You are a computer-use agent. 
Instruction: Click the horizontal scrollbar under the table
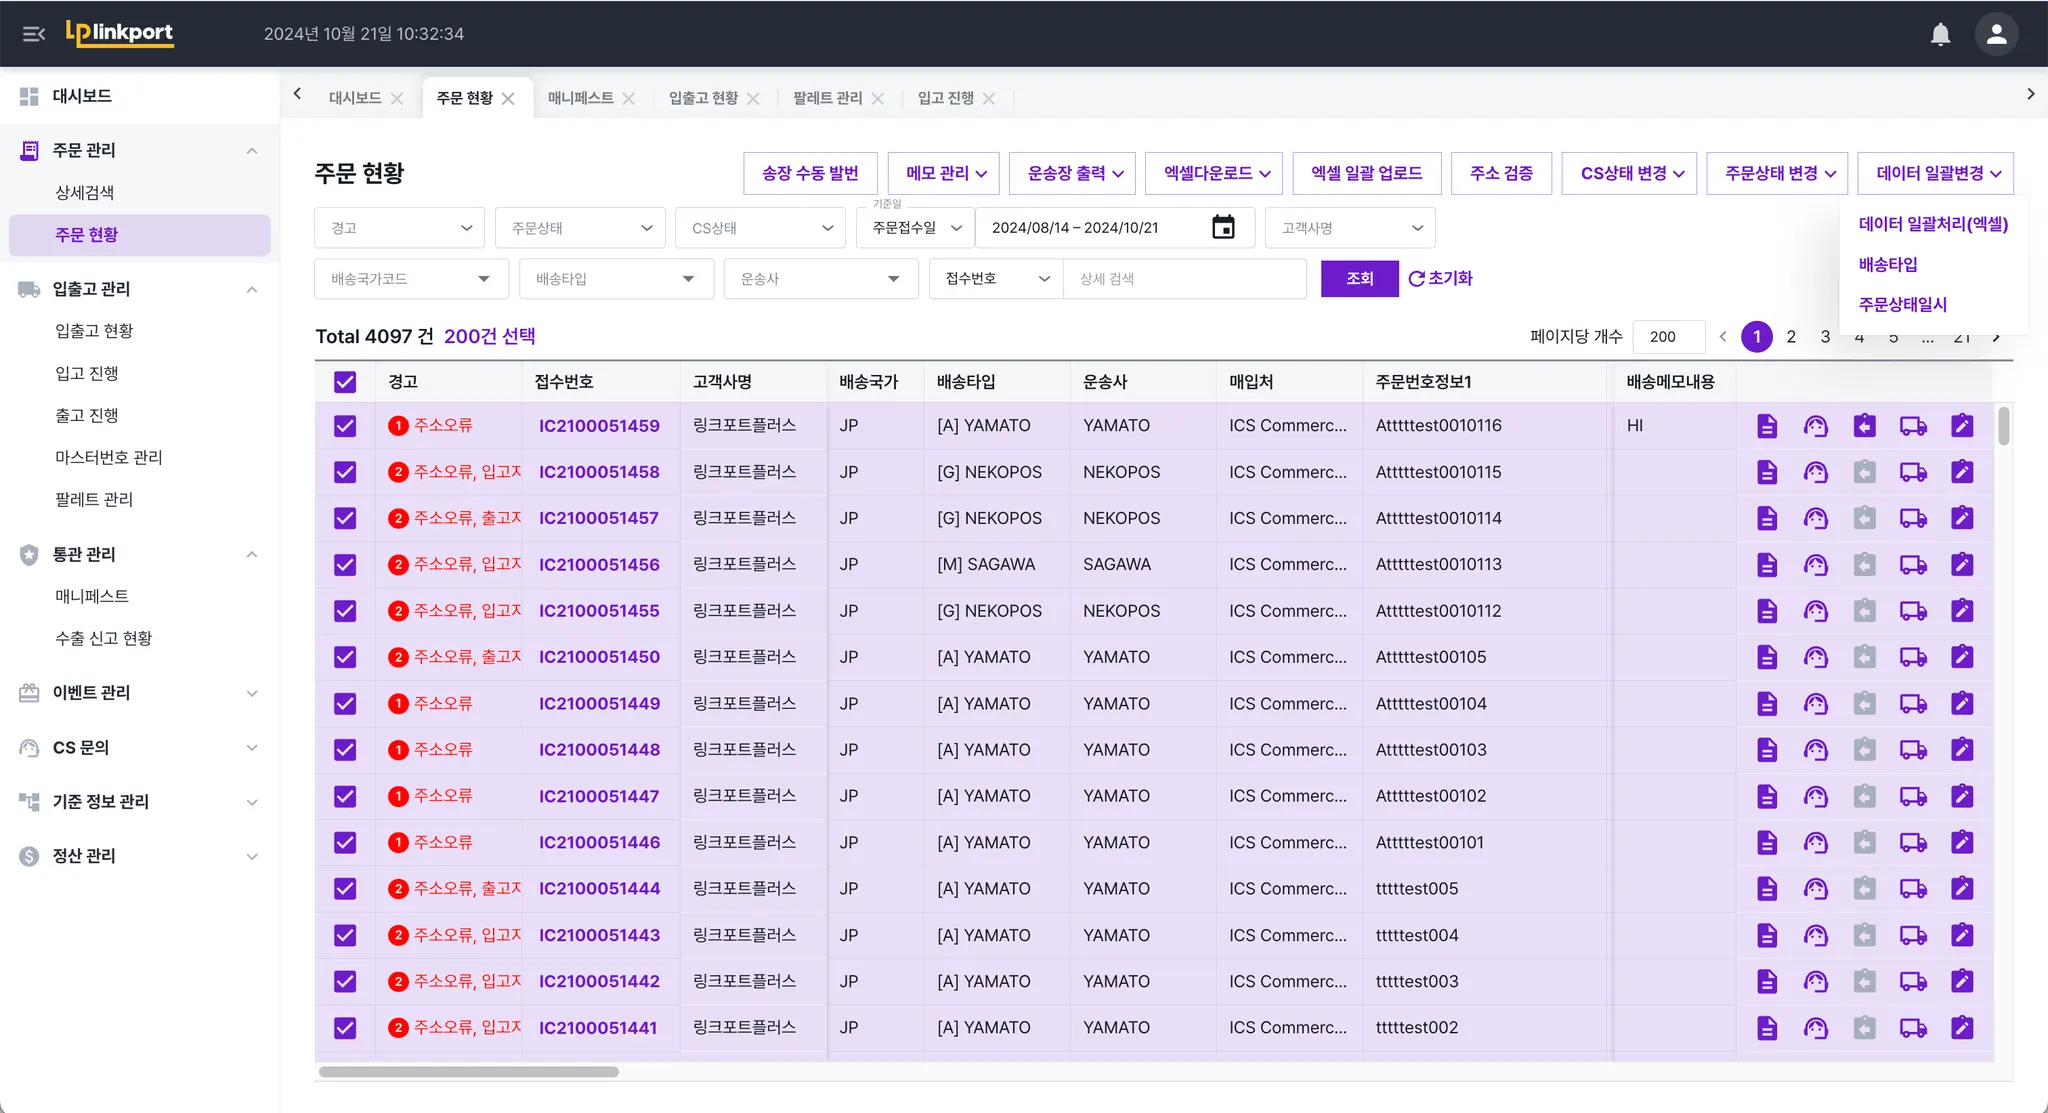[468, 1072]
